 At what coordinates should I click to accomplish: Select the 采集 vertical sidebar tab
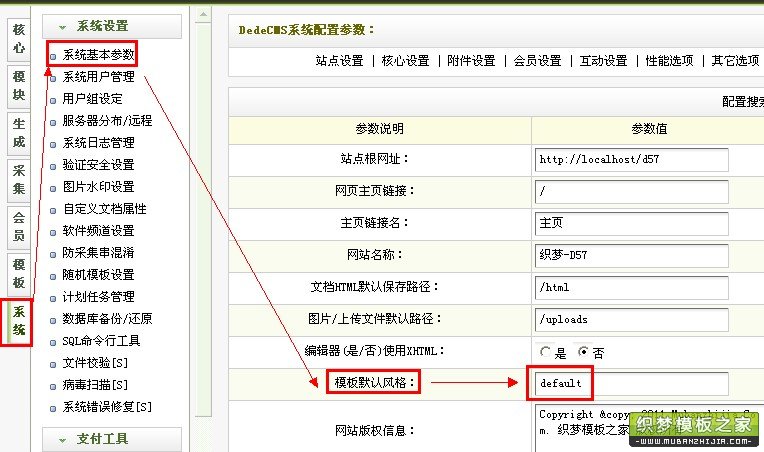19,180
